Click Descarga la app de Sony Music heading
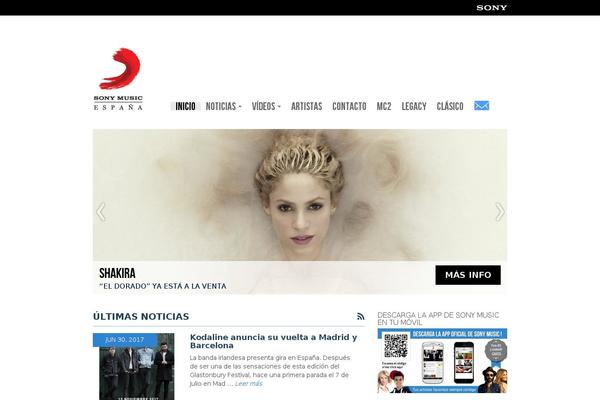The width and height of the screenshot is (600, 400). click(x=438, y=318)
